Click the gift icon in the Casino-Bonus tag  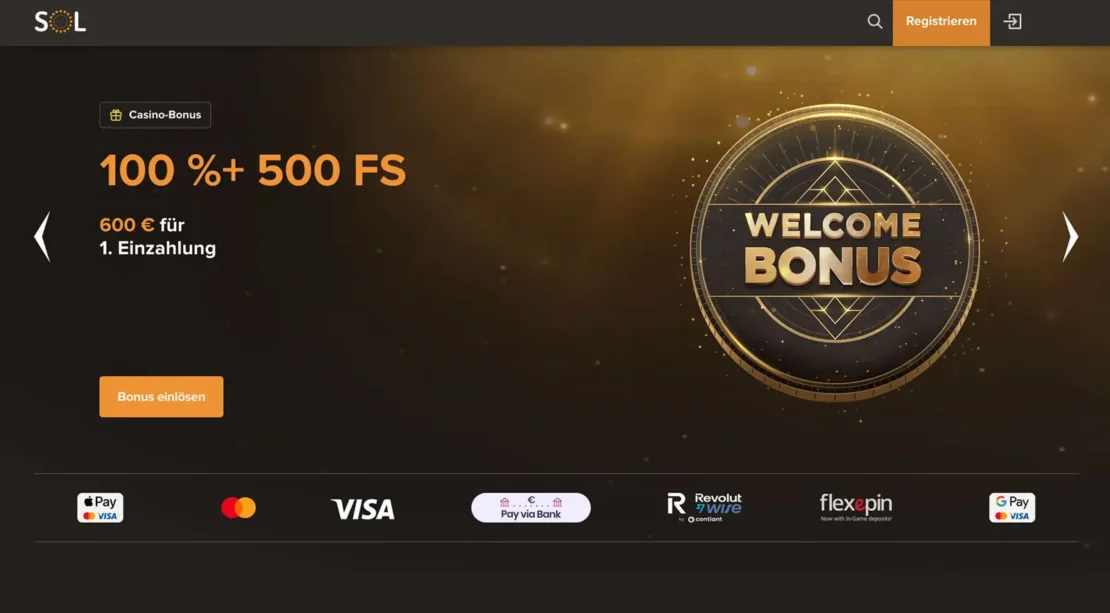pos(116,115)
